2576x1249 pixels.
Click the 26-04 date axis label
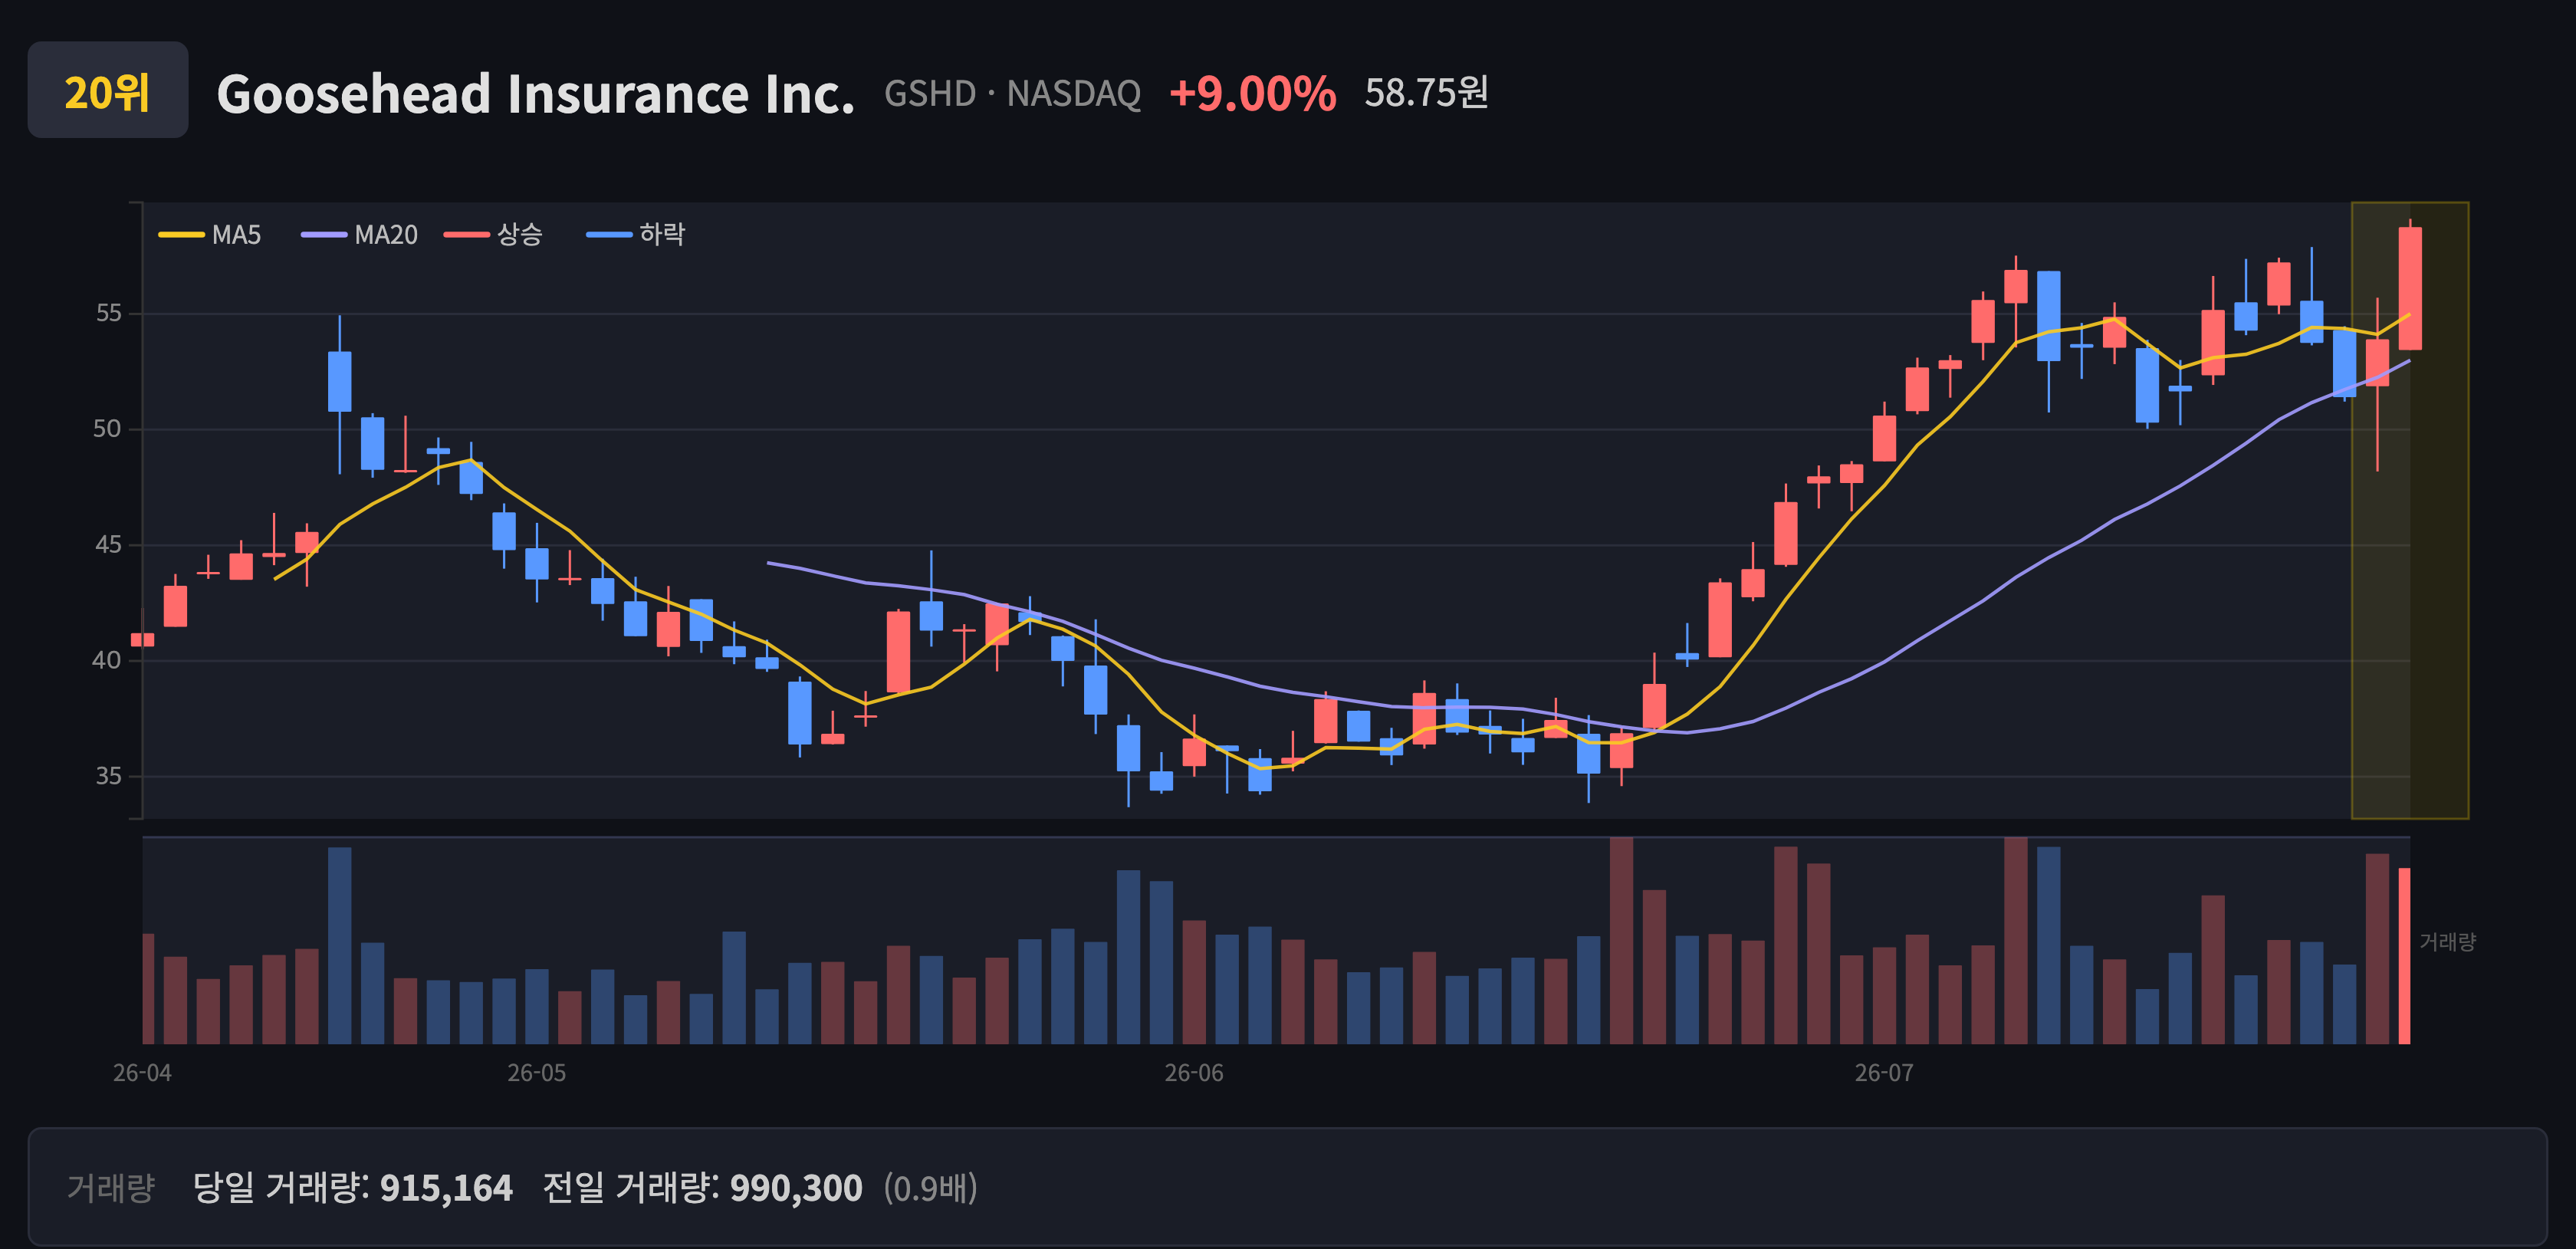click(x=142, y=1073)
